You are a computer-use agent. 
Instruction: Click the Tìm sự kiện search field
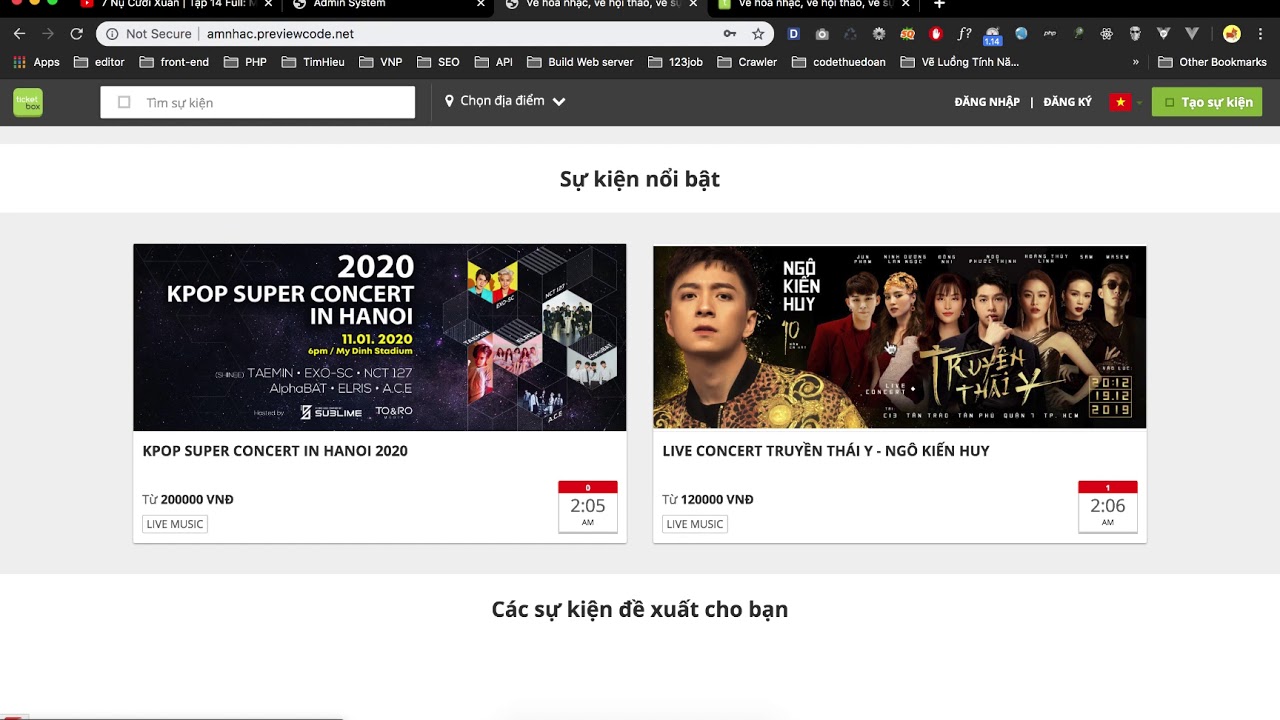(258, 102)
